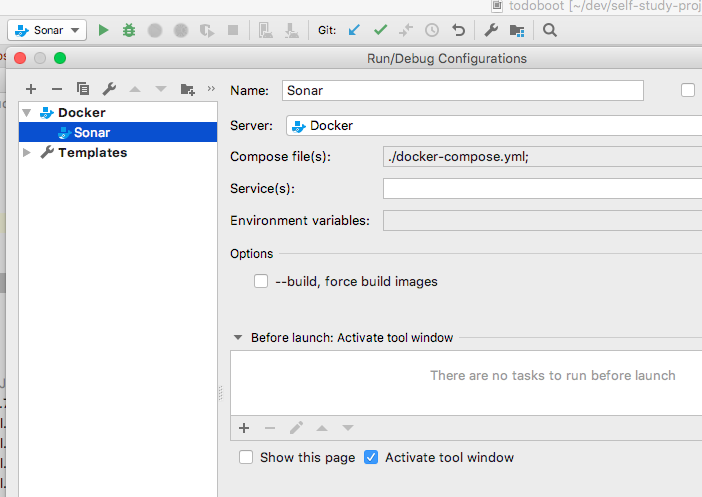Open the Server Docker combo box
Screen dimensions: 702x497
tap(490, 125)
